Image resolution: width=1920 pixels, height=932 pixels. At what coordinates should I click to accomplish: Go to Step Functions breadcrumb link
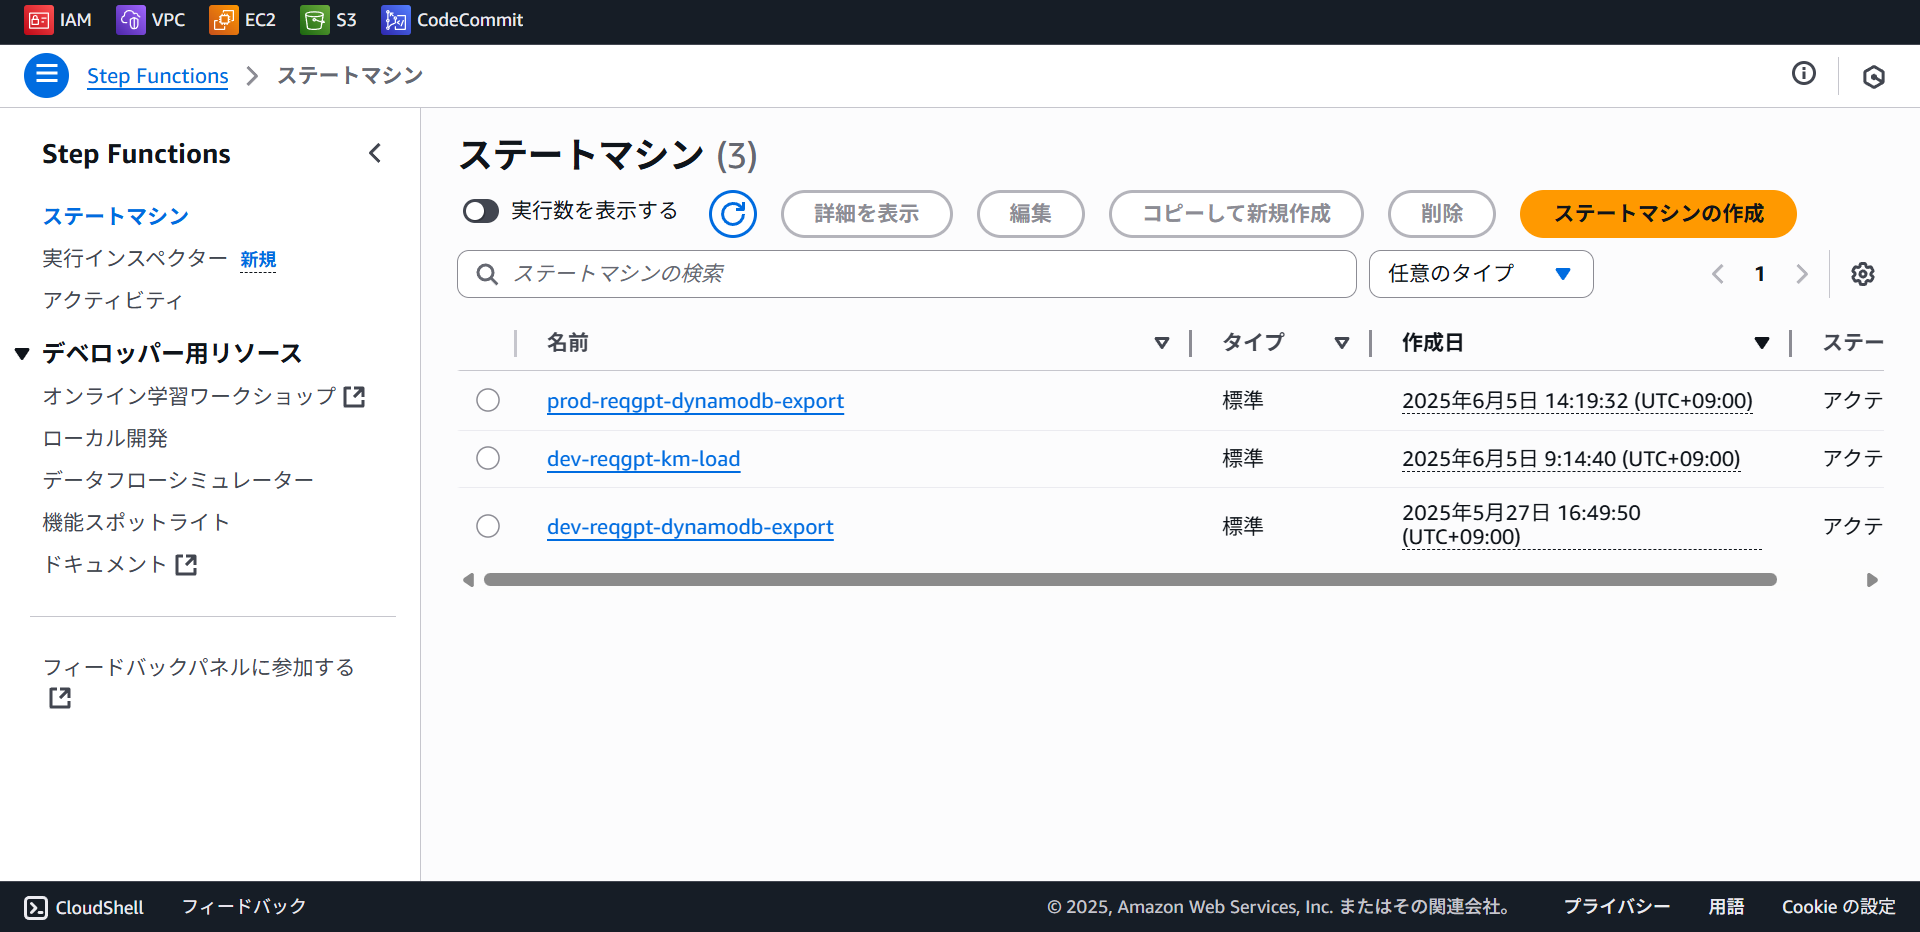click(157, 76)
